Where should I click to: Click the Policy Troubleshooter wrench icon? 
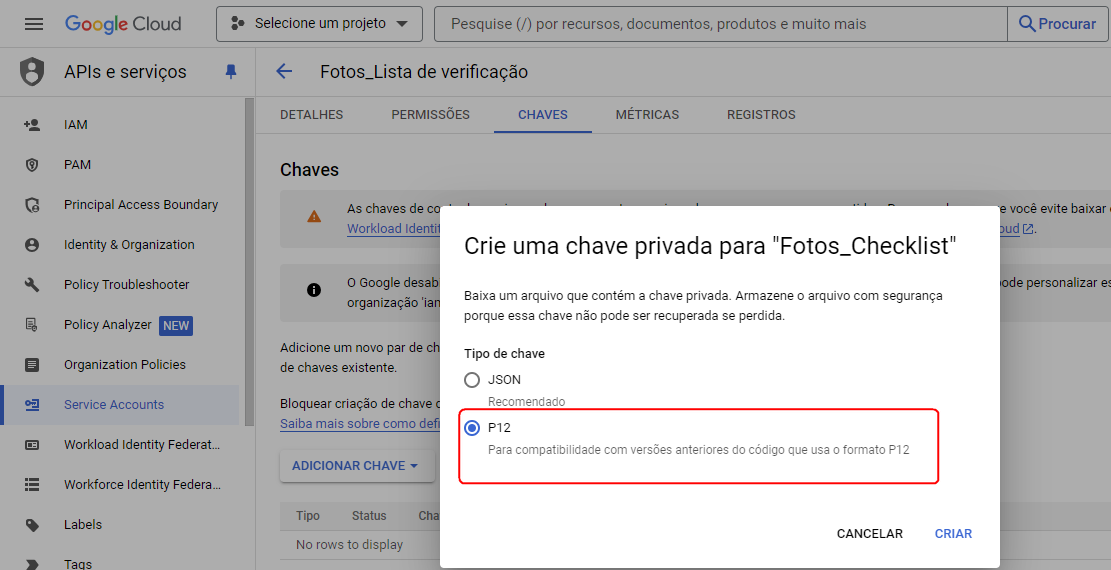(32, 284)
